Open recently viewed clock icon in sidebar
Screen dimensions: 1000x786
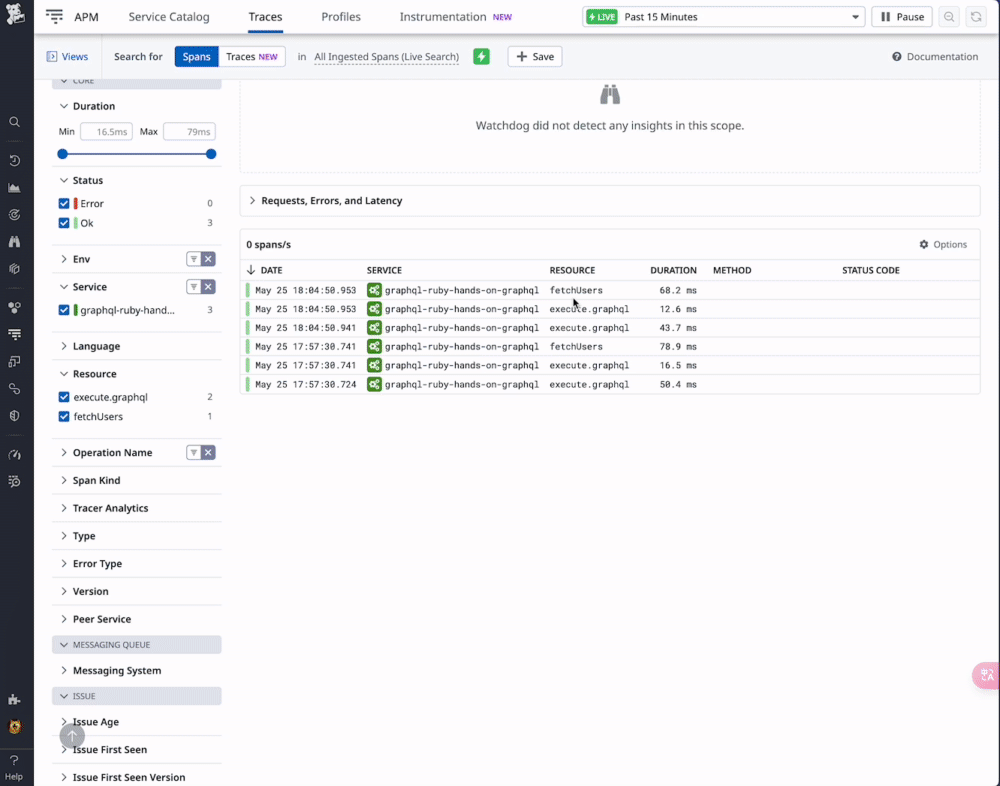pyautogui.click(x=14, y=161)
